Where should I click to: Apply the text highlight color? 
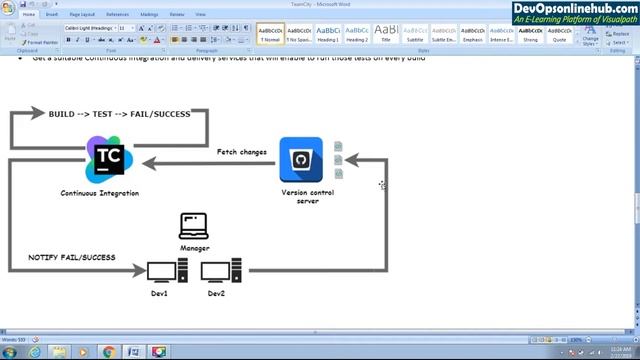(143, 40)
